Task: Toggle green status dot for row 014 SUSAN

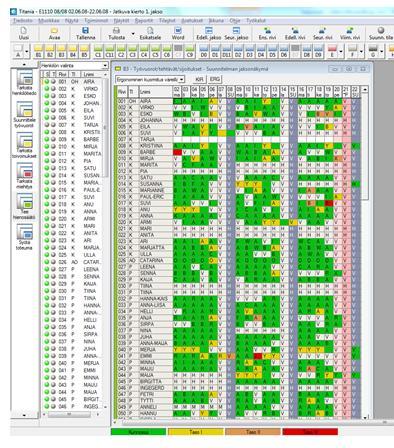Action: point(47,176)
